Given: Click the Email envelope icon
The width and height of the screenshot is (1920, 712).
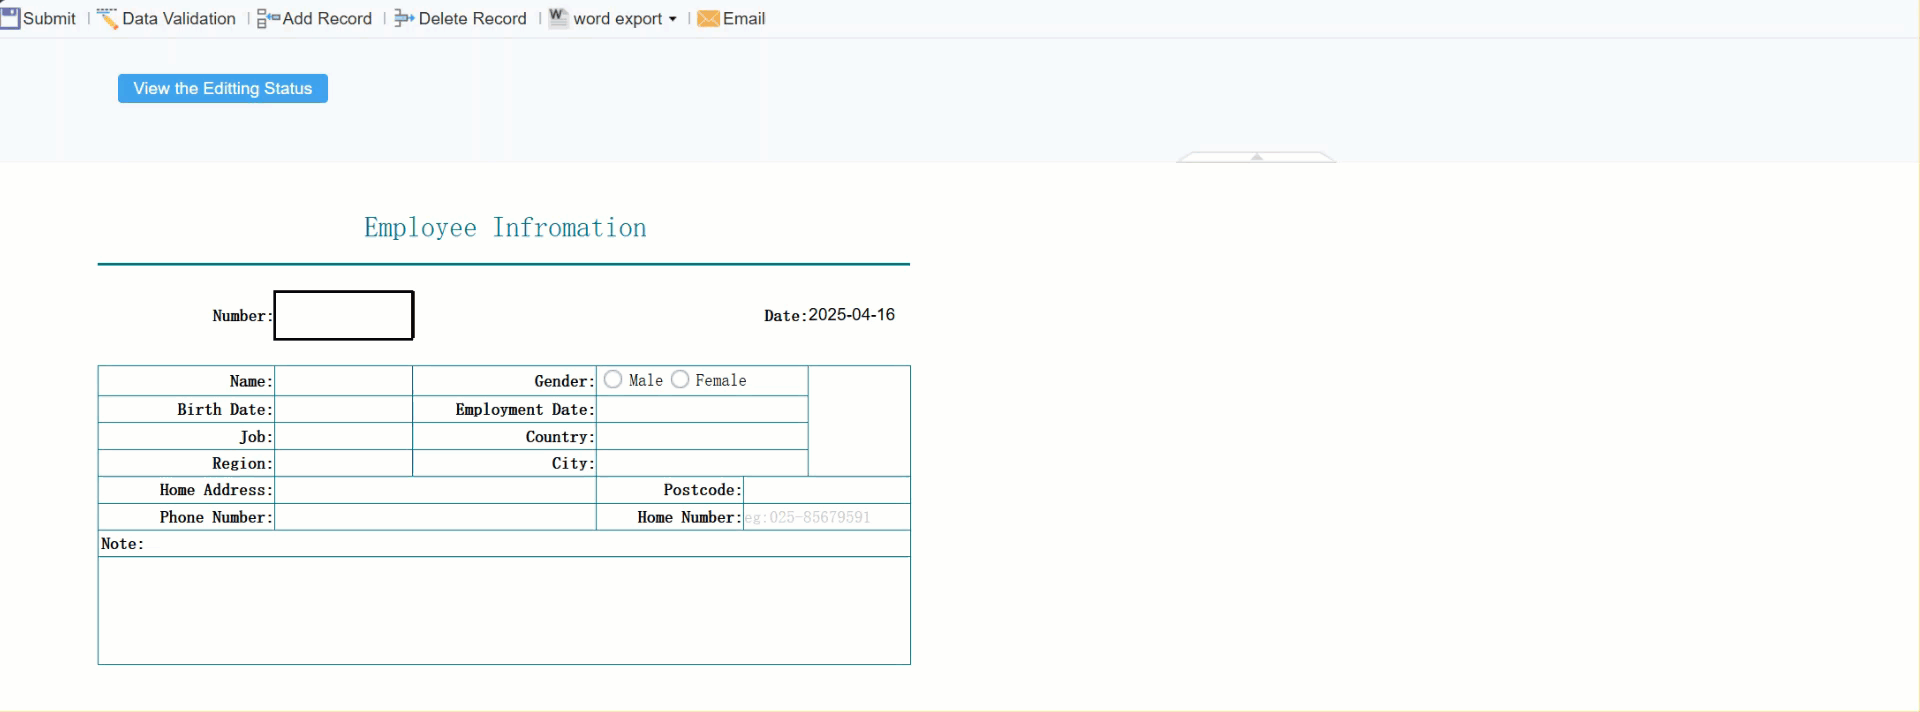Looking at the screenshot, I should tap(708, 18).
